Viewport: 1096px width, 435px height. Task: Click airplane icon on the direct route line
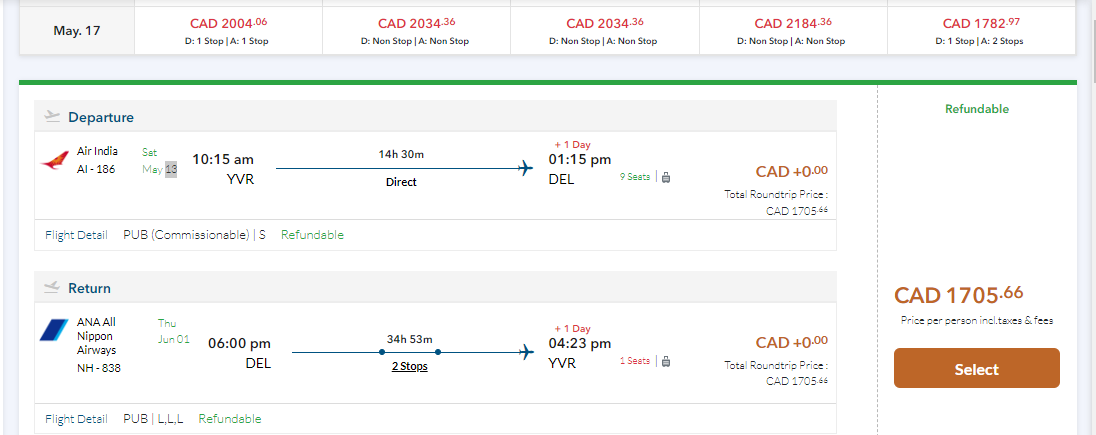point(526,168)
